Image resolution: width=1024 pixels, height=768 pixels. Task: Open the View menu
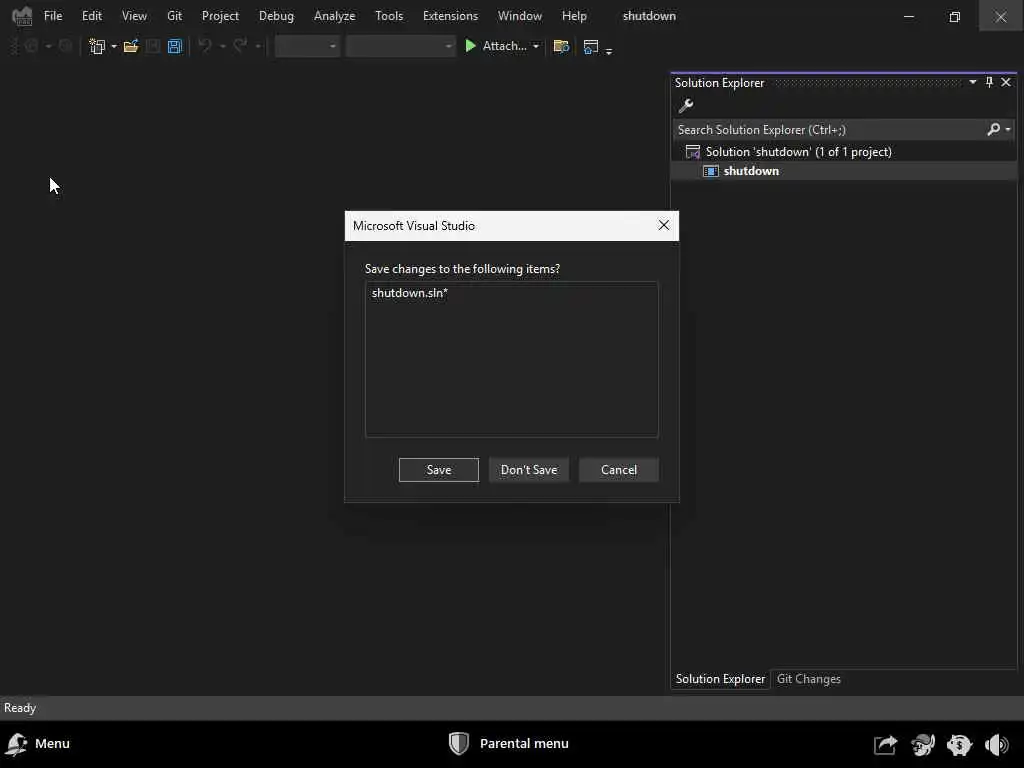134,16
